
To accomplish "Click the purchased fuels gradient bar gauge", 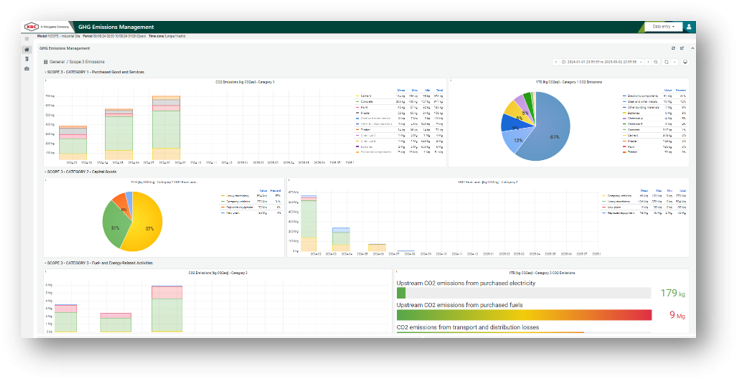I will click(524, 315).
